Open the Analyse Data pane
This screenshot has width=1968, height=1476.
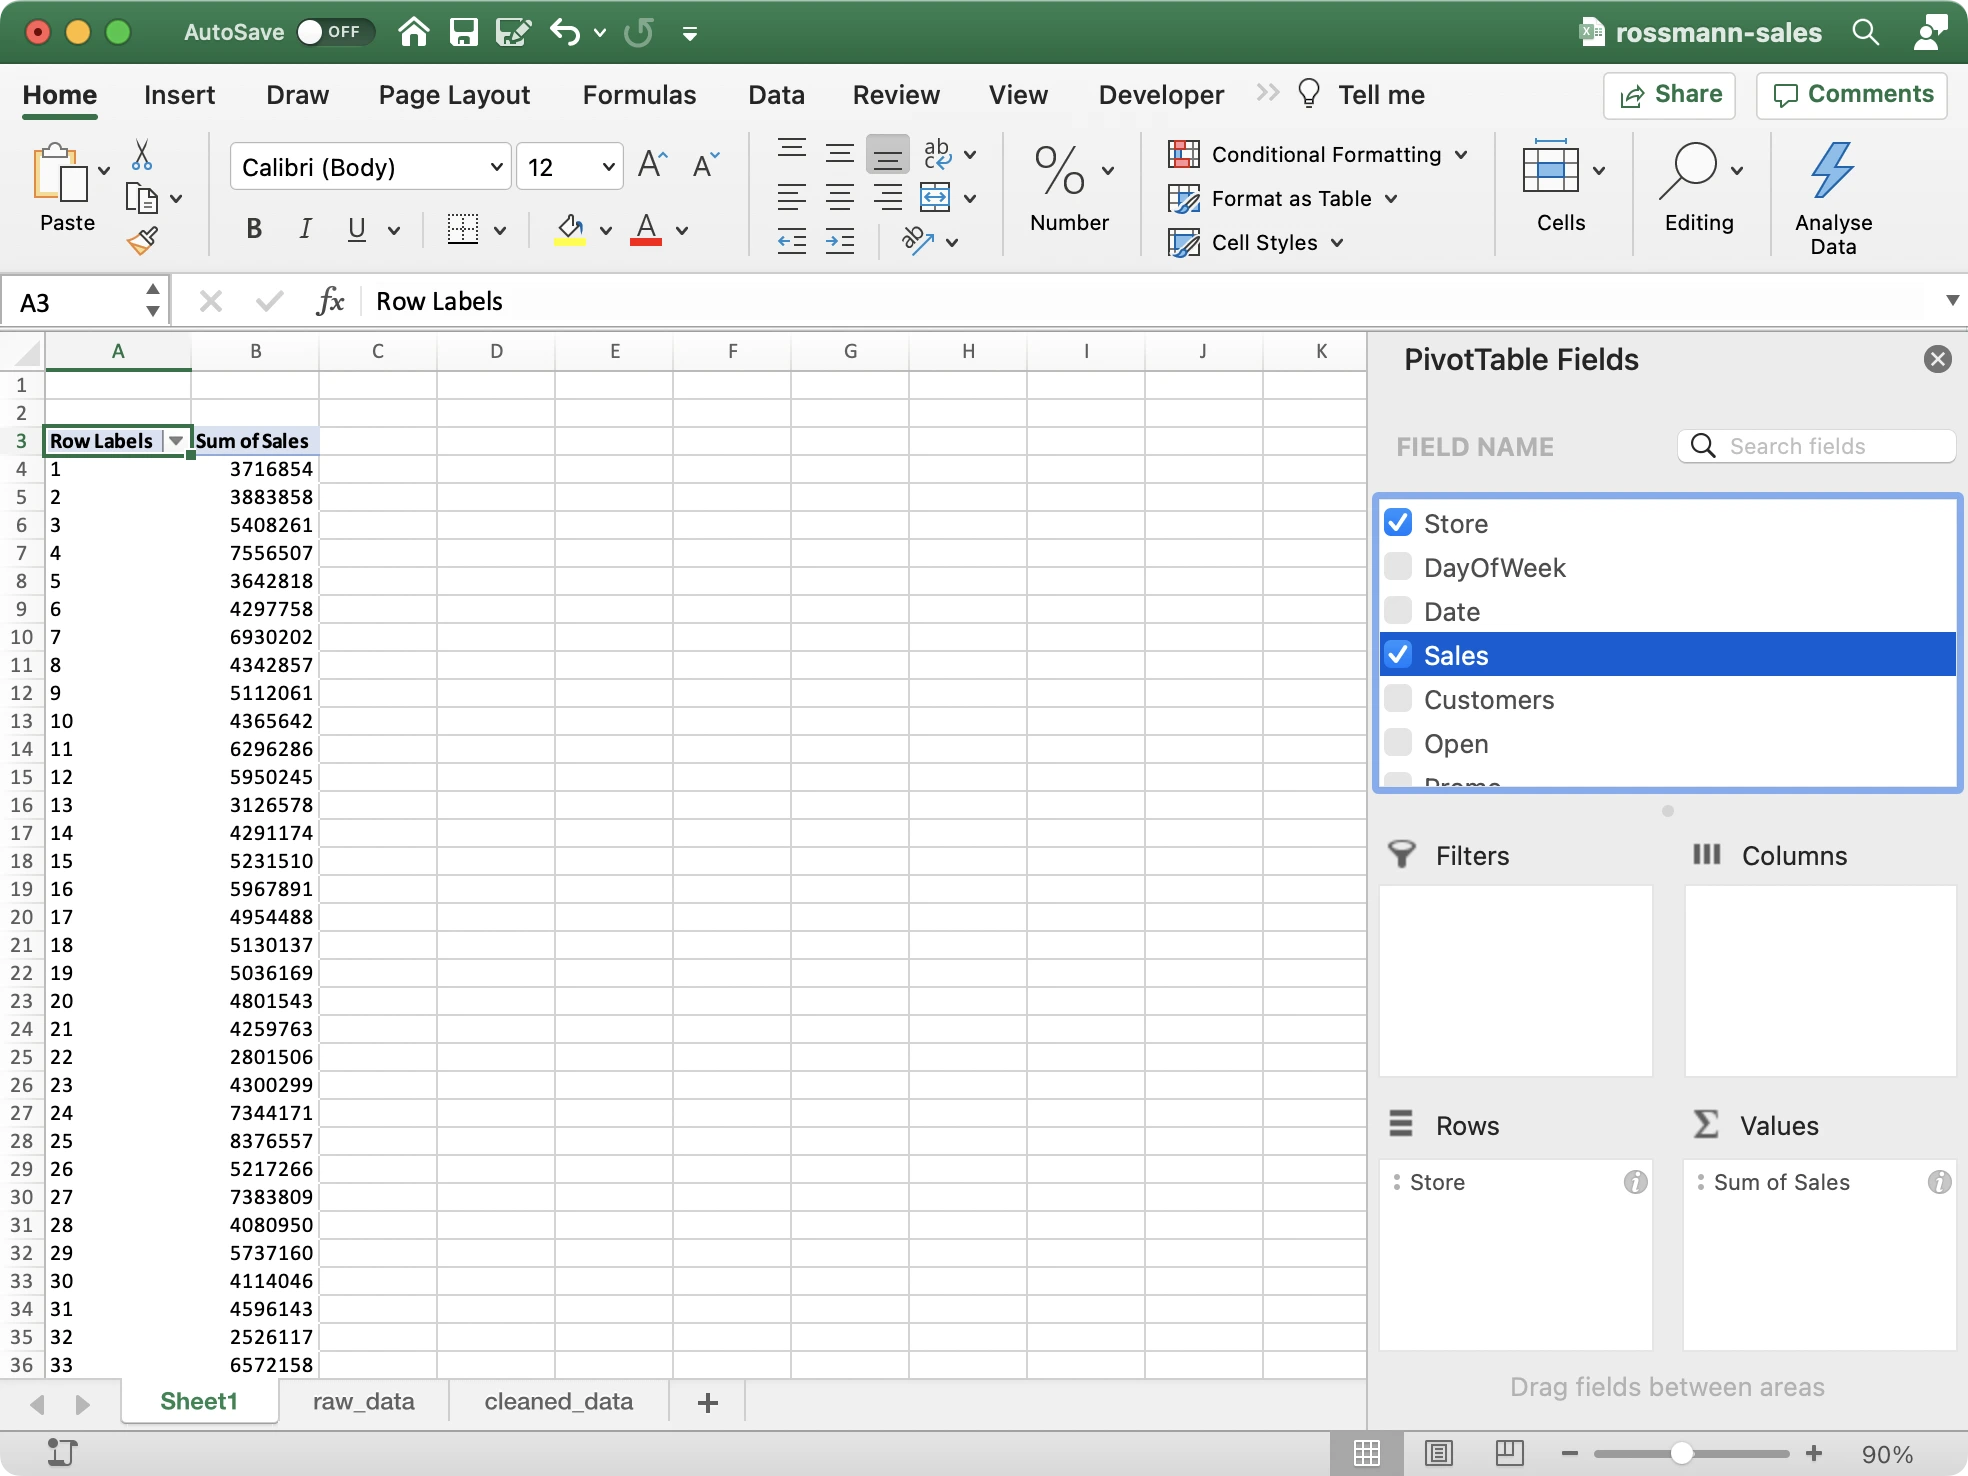pyautogui.click(x=1833, y=192)
